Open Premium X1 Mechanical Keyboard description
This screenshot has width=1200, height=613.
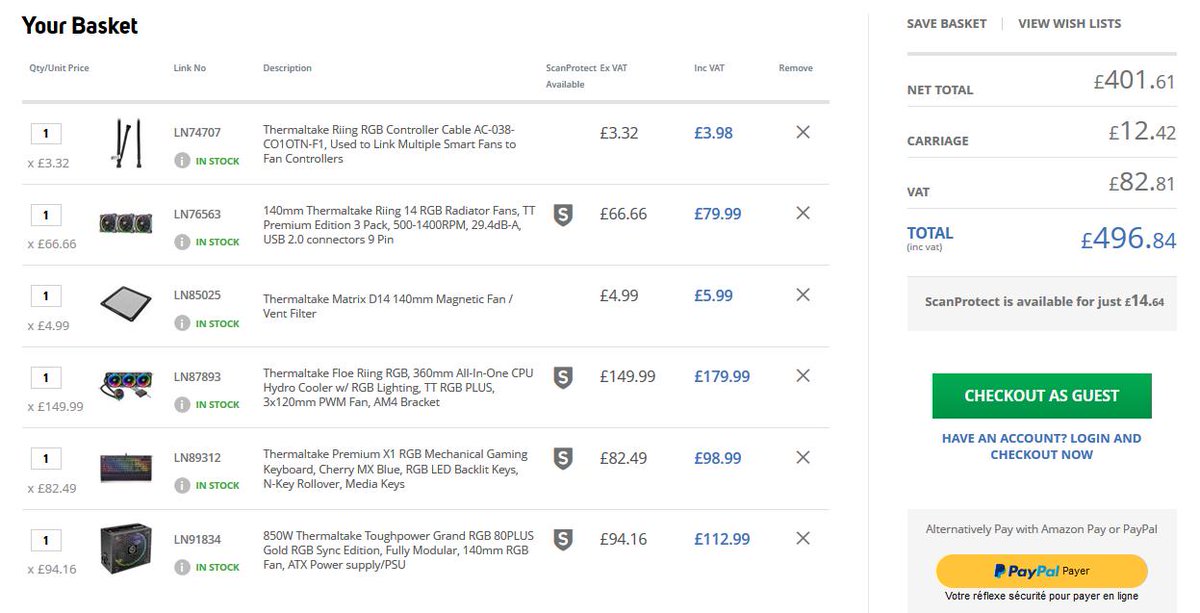point(395,469)
